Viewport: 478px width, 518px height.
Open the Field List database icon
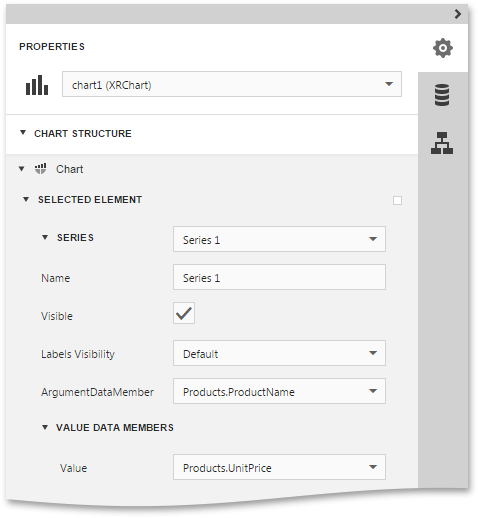point(442,95)
